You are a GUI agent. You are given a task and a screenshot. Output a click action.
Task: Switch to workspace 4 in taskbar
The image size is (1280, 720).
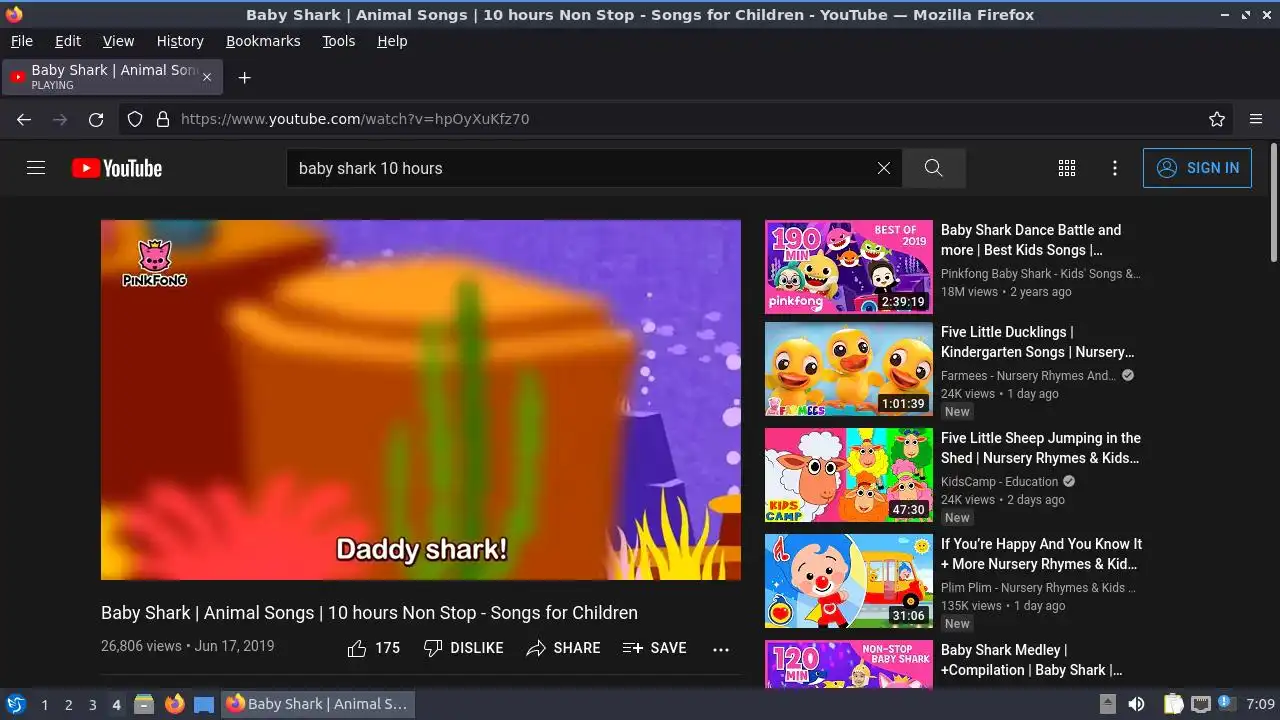point(116,705)
